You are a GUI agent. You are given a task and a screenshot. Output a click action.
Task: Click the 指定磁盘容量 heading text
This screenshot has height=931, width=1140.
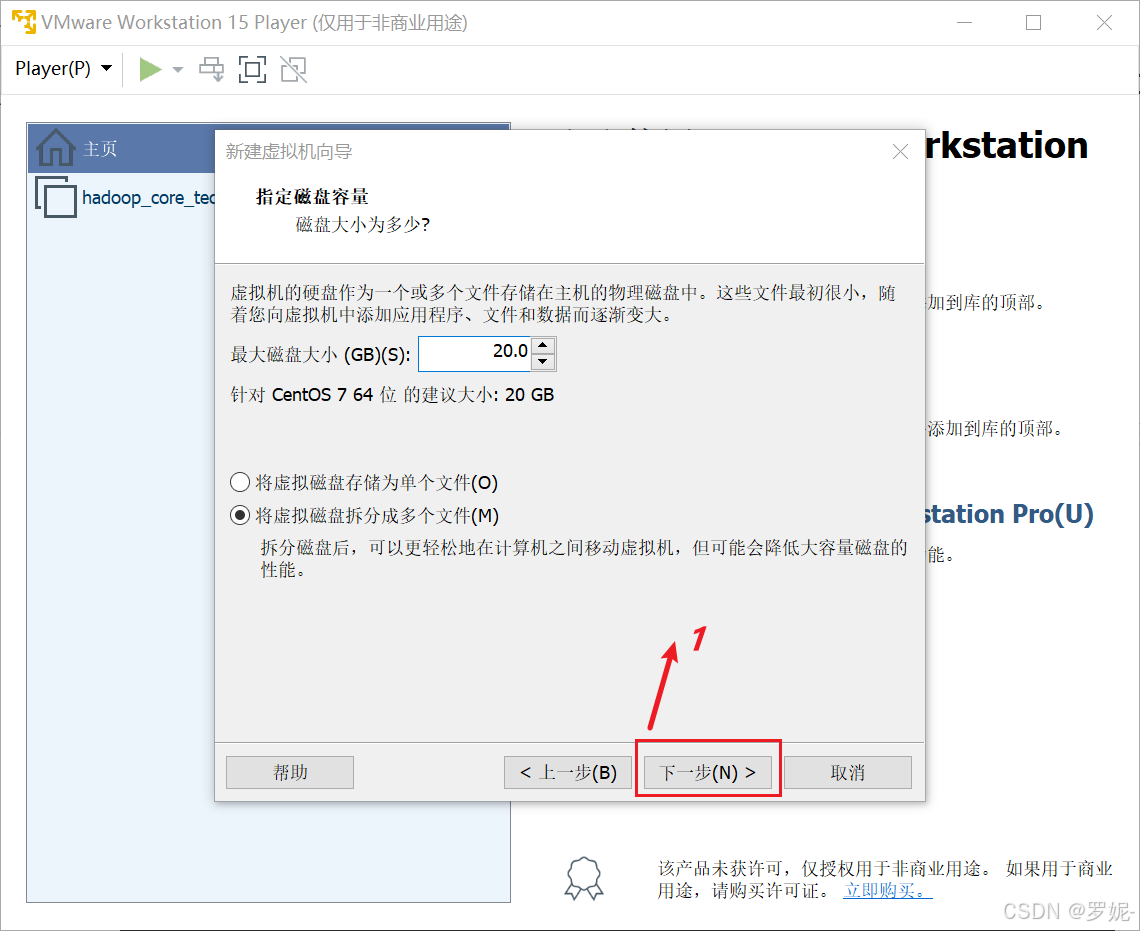[x=313, y=196]
